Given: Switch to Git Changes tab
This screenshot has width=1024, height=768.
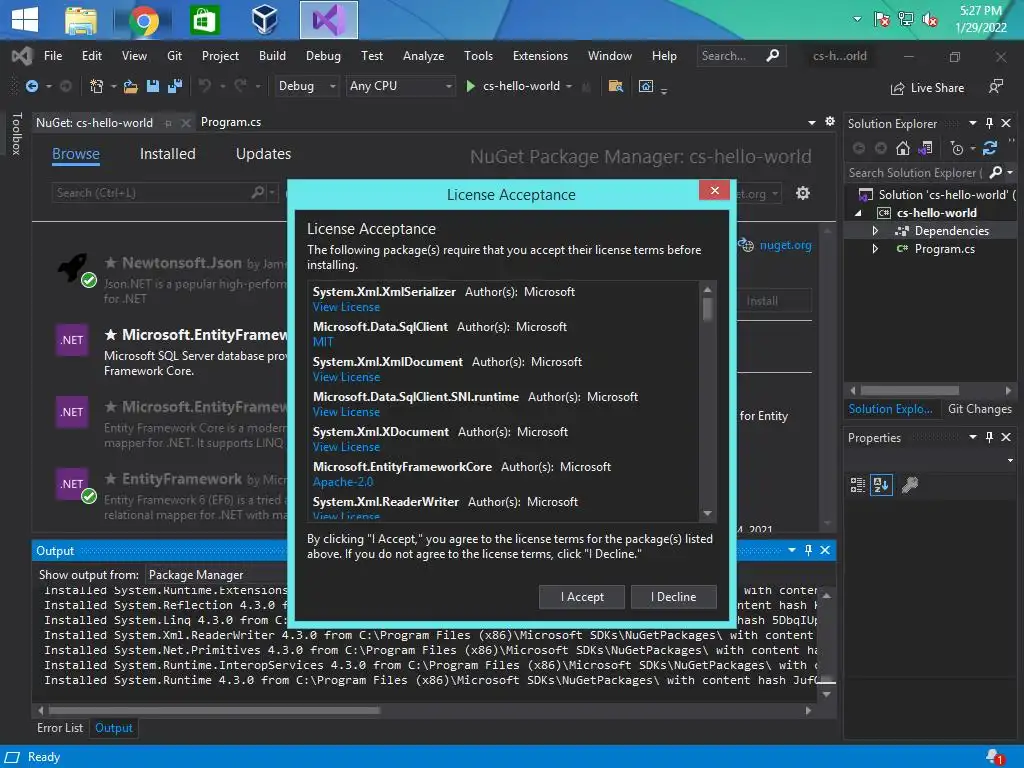Looking at the screenshot, I should coord(979,409).
